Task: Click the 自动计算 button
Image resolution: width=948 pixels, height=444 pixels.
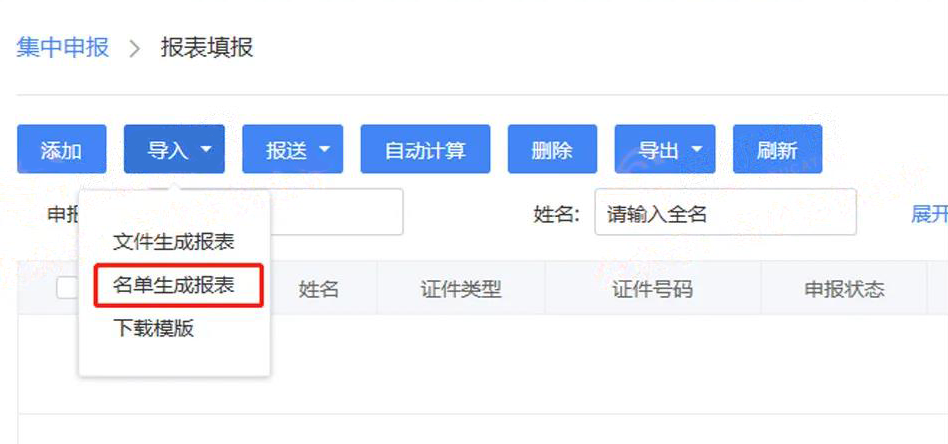Action: tap(426, 149)
